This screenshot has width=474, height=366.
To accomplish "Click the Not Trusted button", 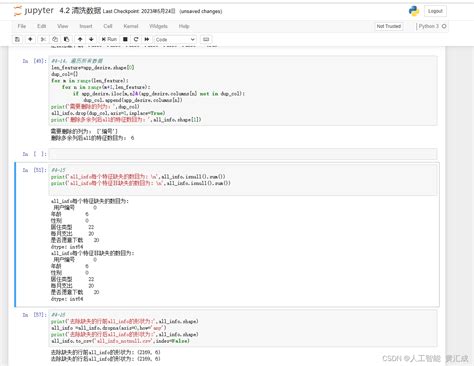I will (x=389, y=26).
